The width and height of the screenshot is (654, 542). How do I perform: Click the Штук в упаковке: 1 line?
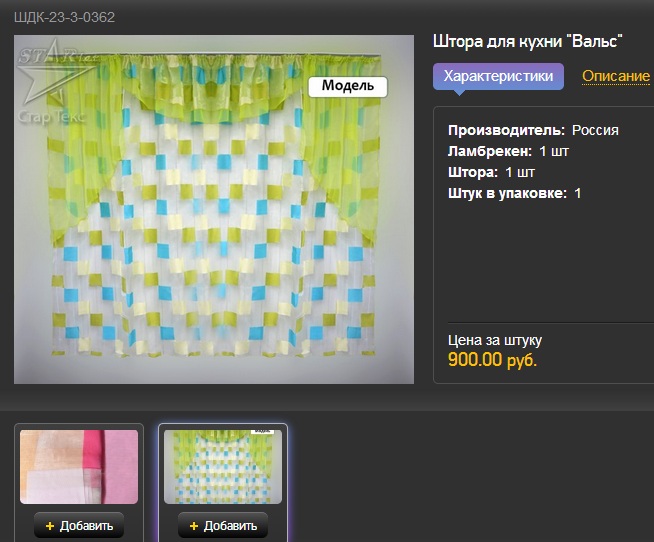click(x=515, y=193)
